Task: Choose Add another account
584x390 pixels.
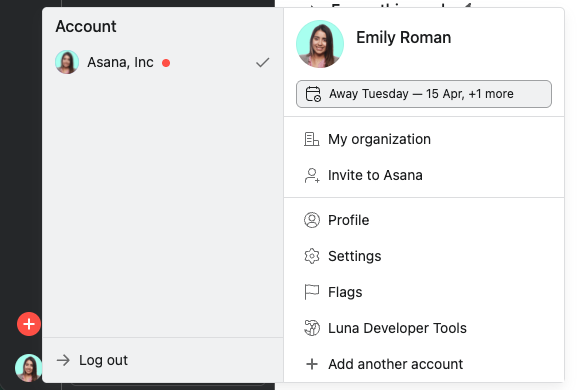Action: click(x=424, y=364)
